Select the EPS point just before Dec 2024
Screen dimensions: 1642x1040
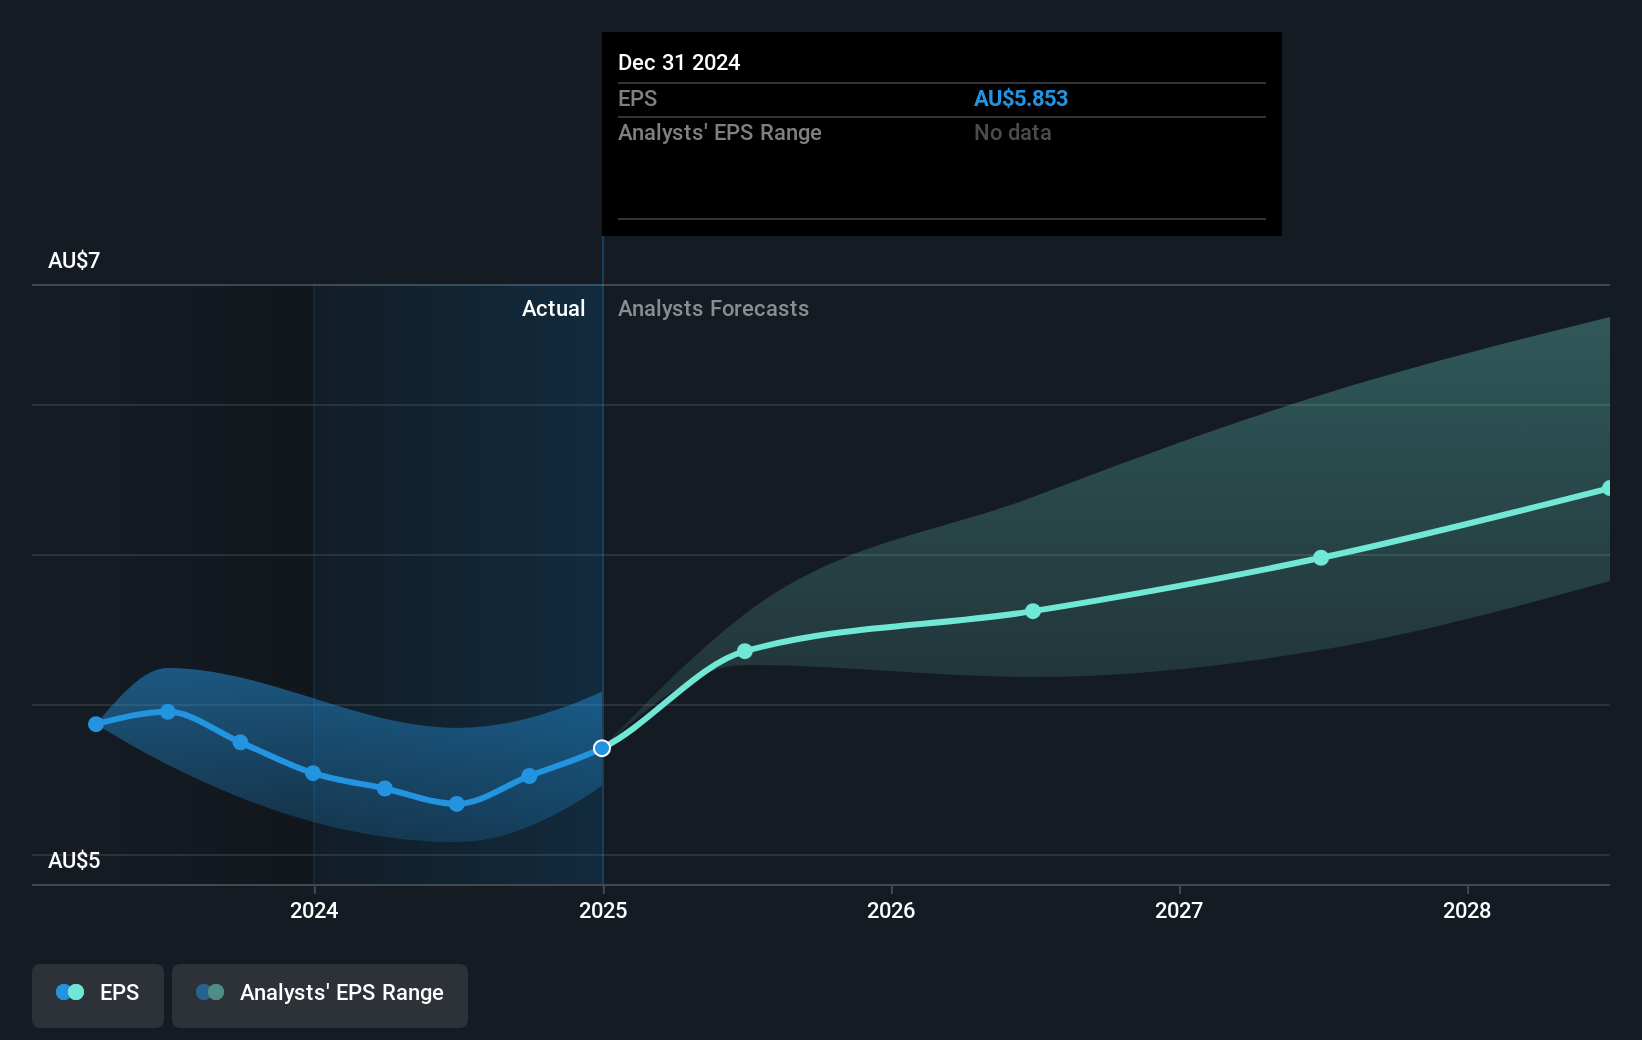(x=529, y=776)
